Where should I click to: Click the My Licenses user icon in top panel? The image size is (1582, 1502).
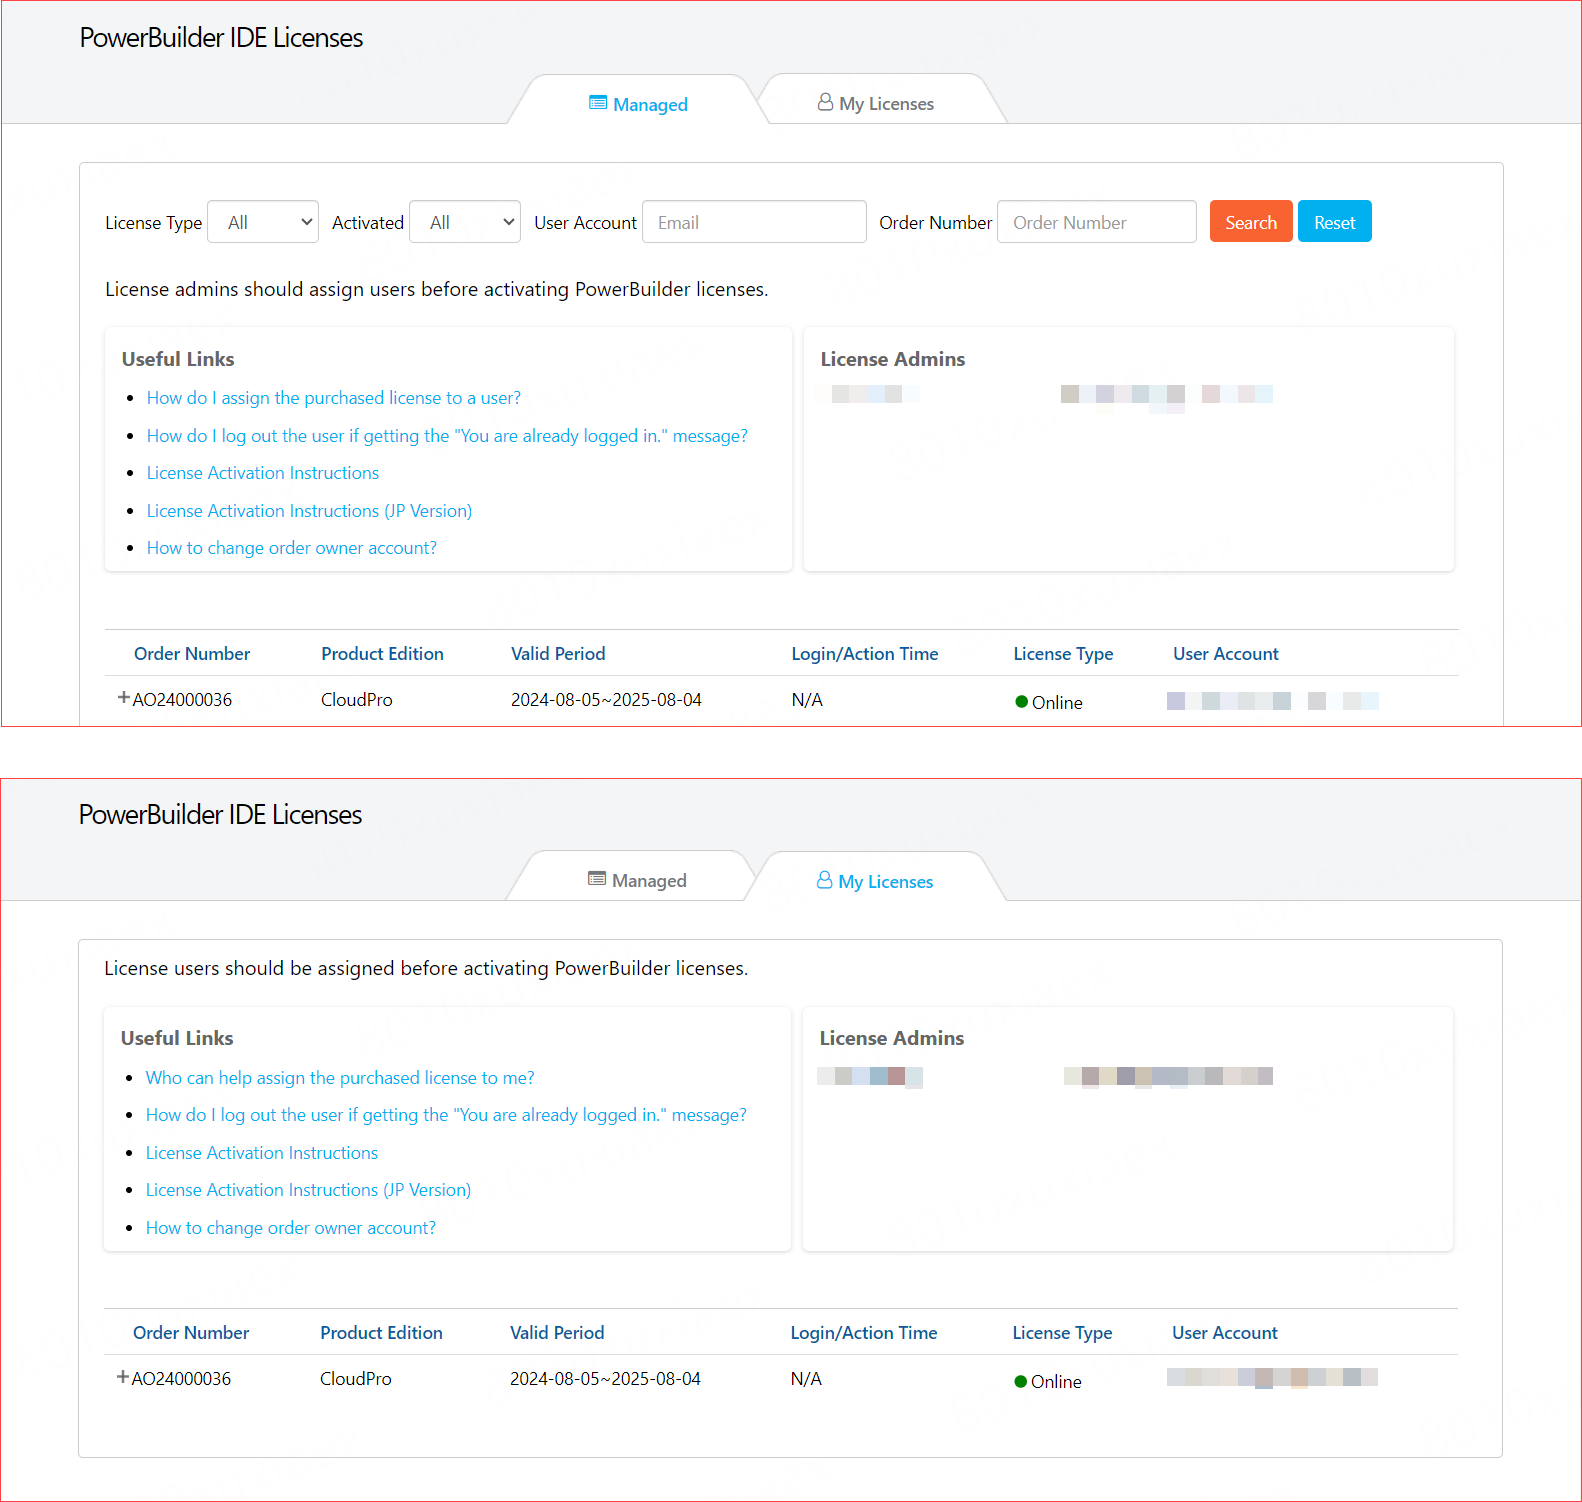[x=825, y=102]
